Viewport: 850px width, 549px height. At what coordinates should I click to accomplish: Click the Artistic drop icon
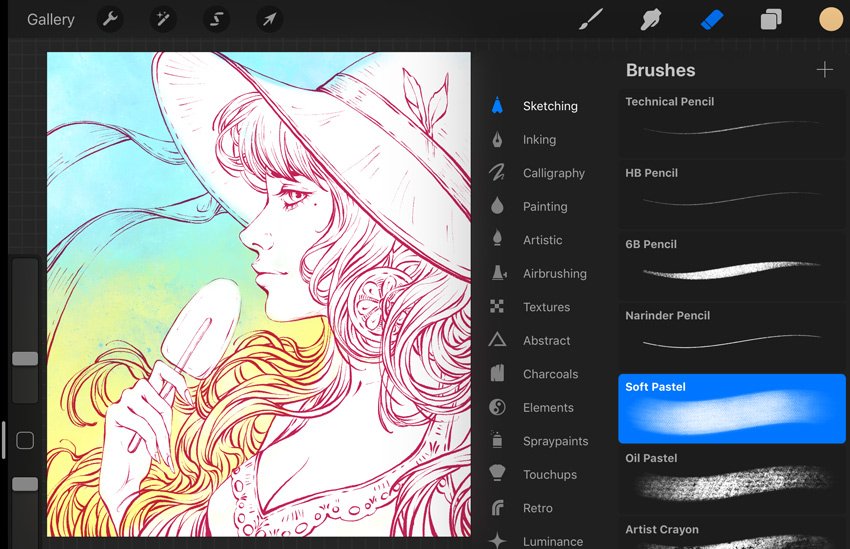497,239
